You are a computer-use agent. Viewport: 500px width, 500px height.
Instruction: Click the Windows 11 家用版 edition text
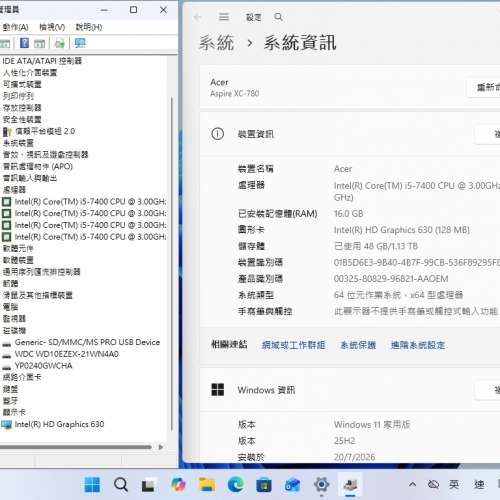point(372,425)
